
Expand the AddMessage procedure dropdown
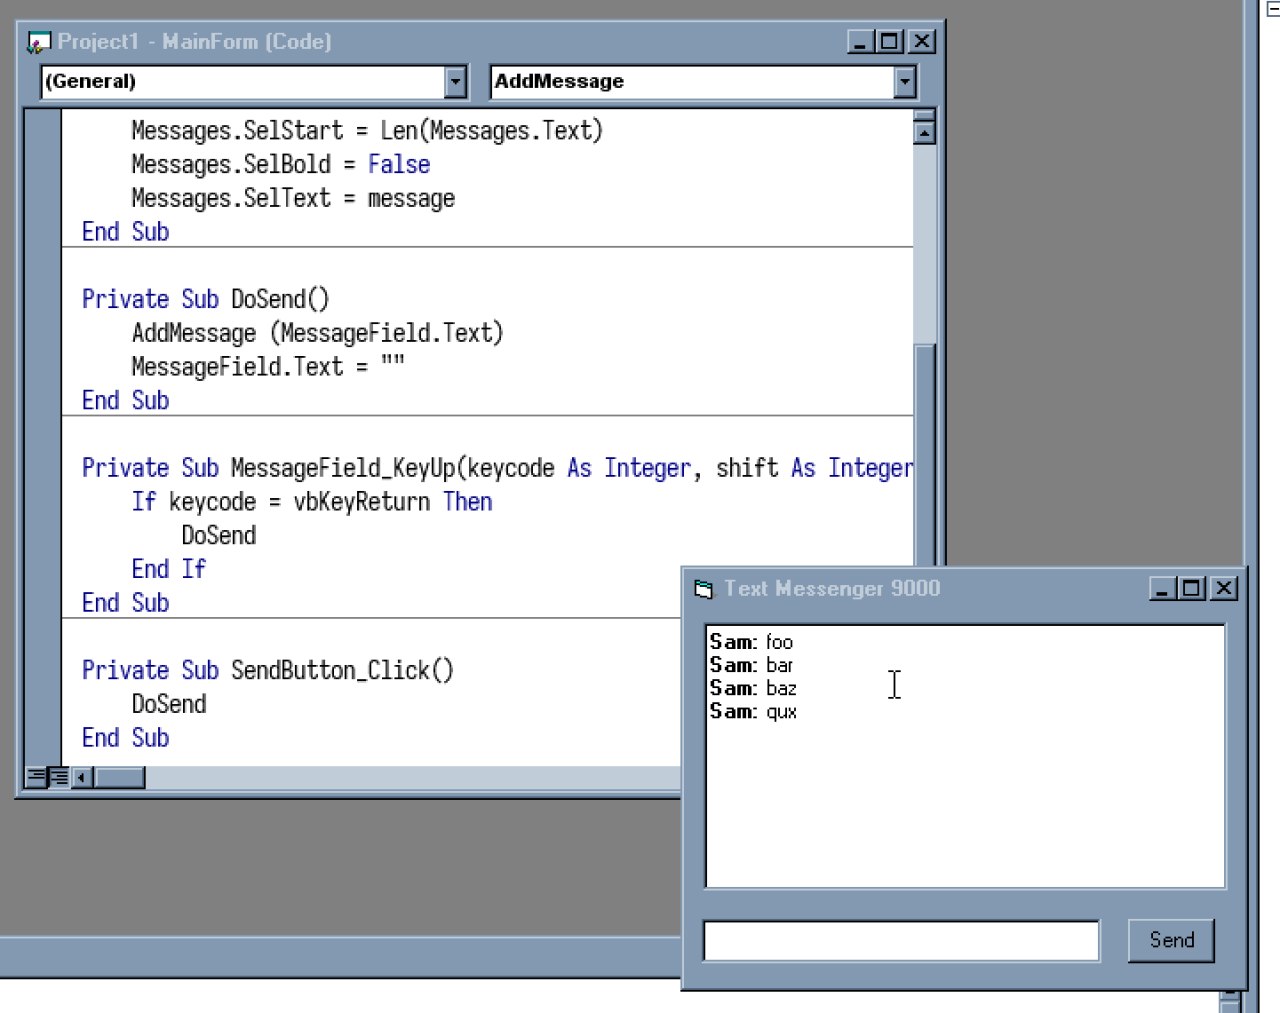pyautogui.click(x=905, y=82)
